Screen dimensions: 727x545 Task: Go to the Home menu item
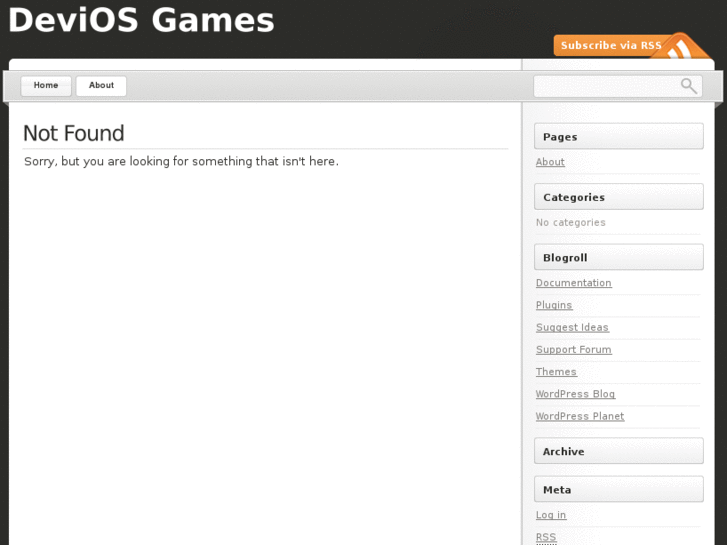[x=46, y=86]
